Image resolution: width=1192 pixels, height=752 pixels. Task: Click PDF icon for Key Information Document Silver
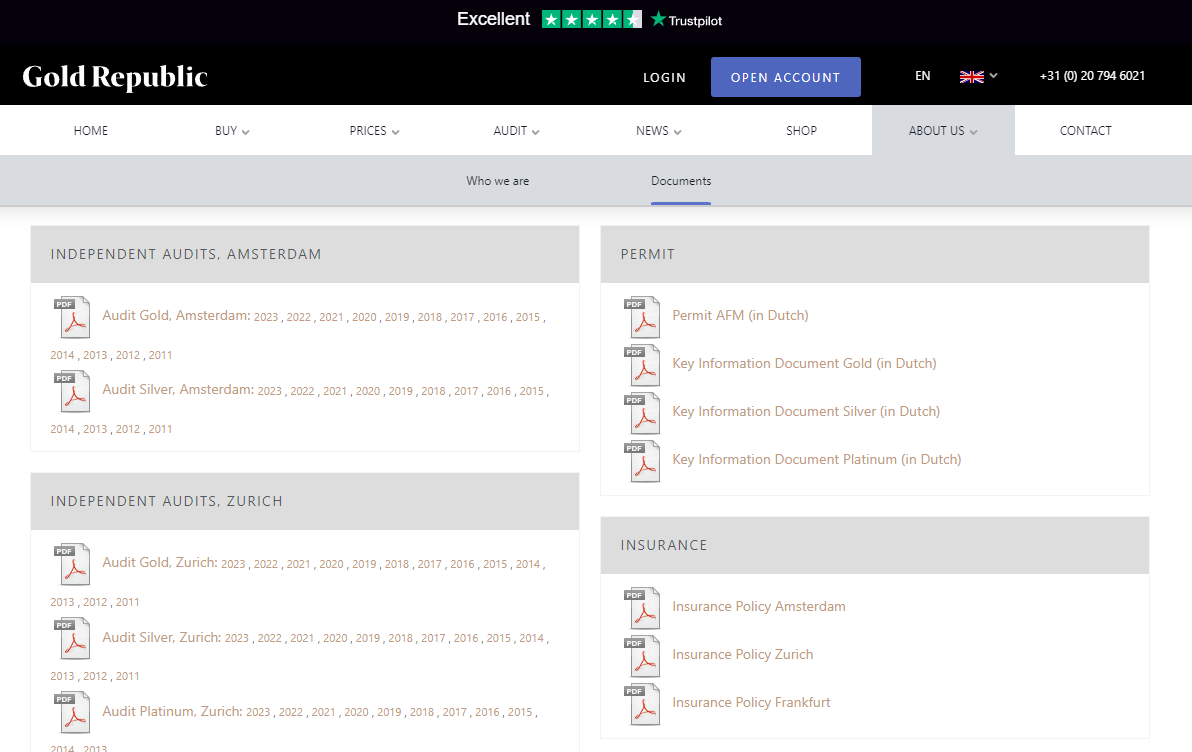(642, 413)
